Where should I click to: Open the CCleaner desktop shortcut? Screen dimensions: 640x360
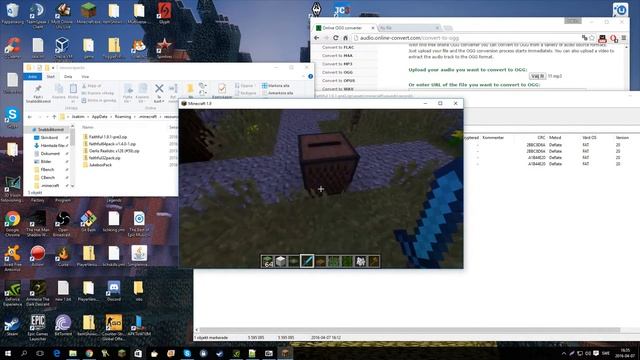click(12, 47)
